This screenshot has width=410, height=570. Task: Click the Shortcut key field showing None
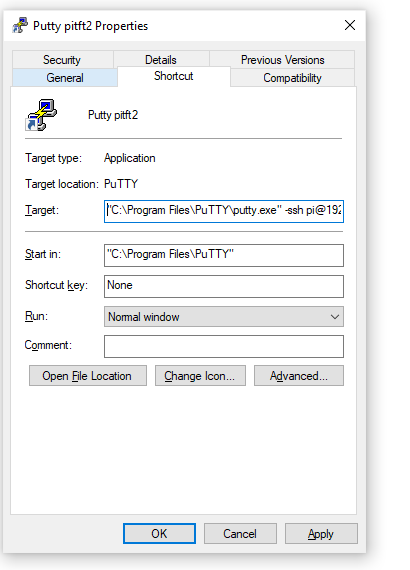click(x=224, y=286)
